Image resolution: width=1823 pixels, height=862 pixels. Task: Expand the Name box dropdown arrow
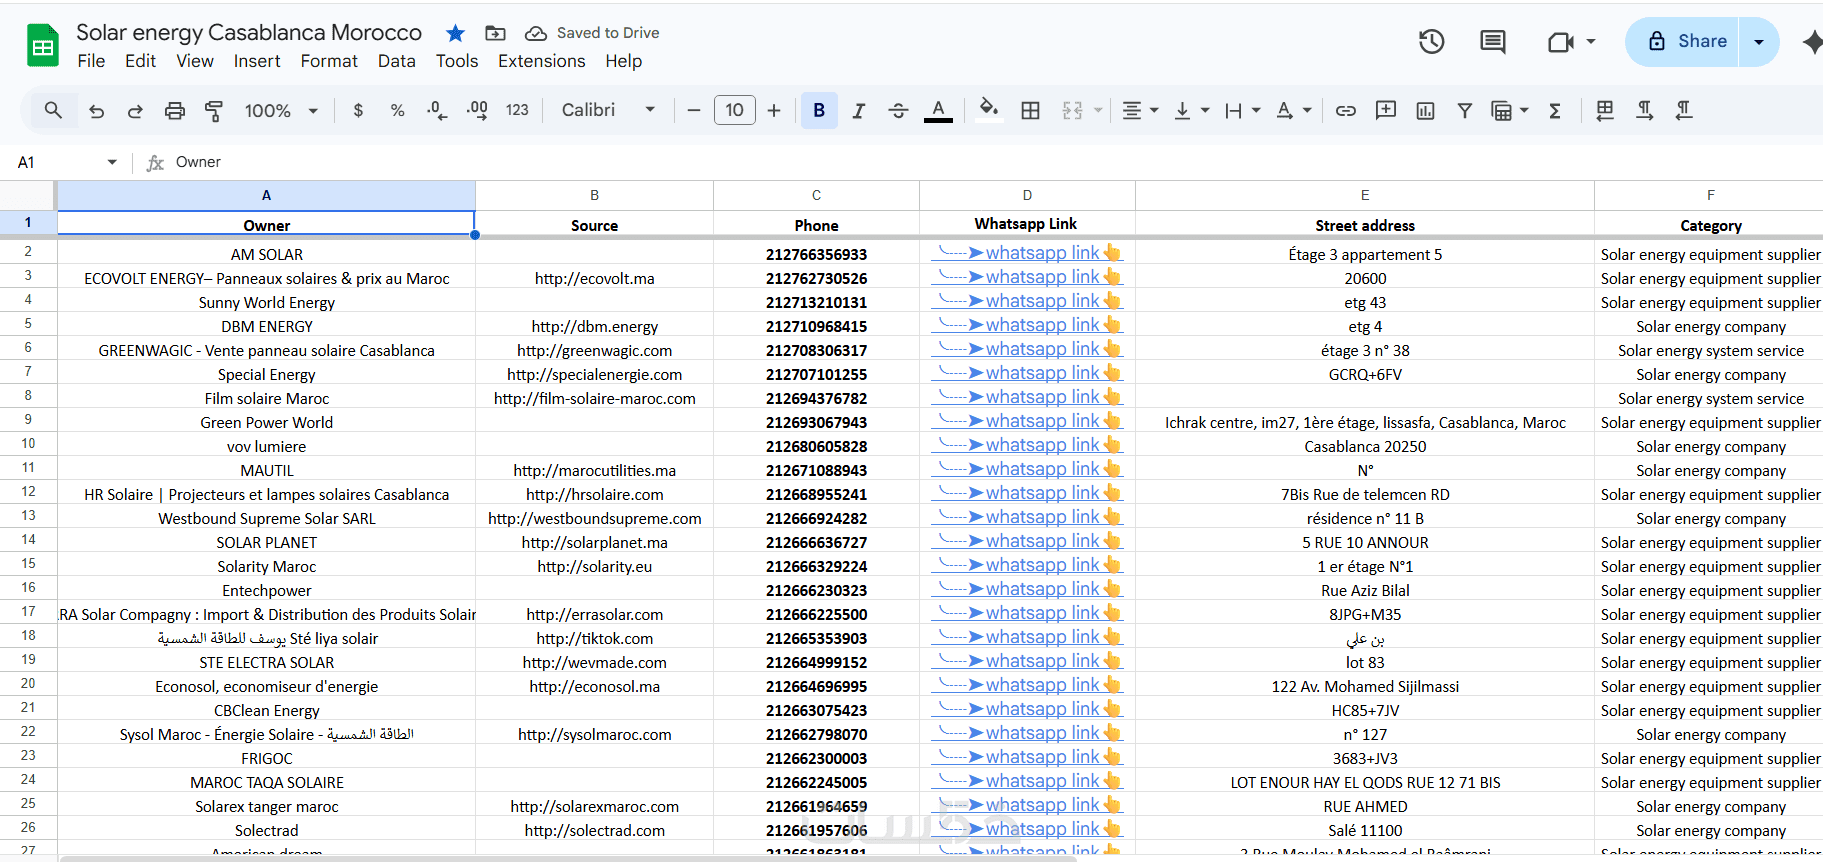[x=112, y=162]
